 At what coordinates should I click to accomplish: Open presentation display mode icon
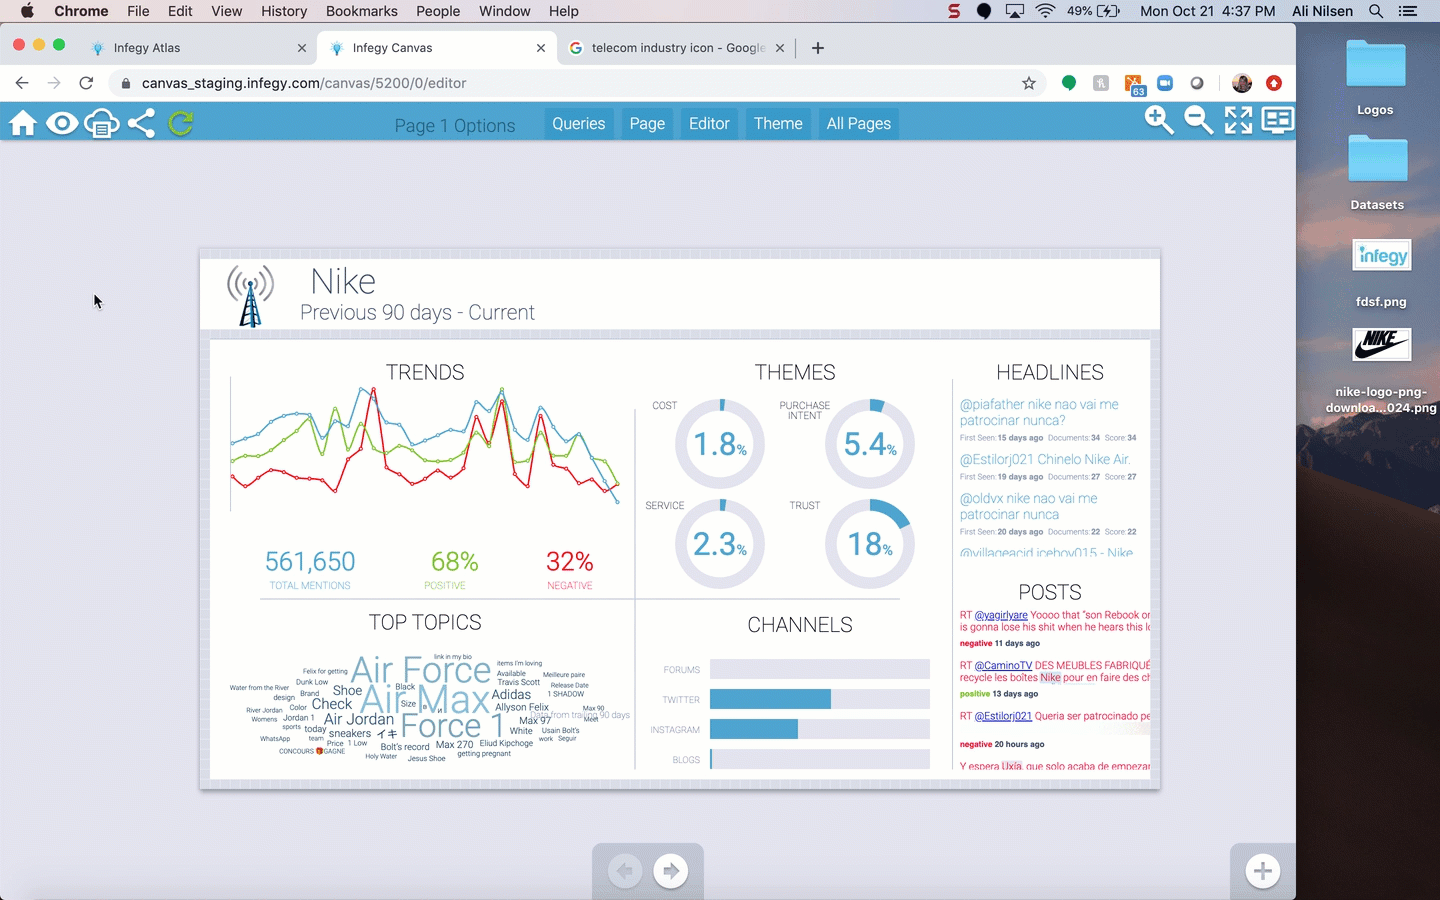tap(1276, 120)
